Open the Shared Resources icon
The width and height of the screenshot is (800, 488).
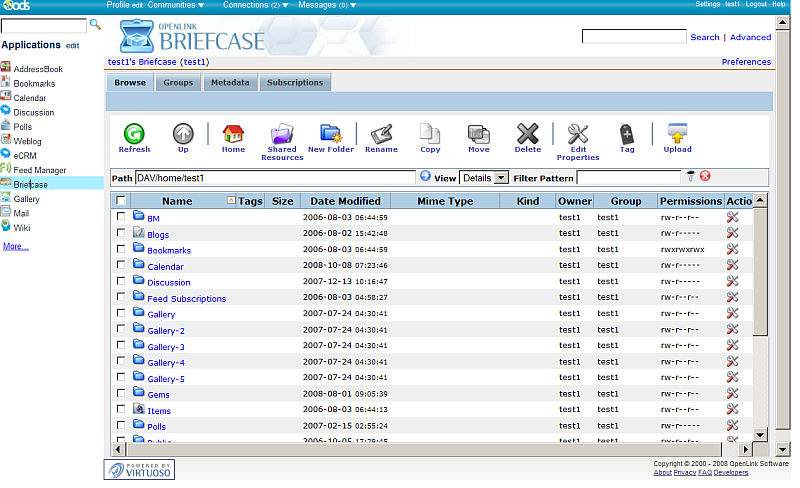pos(282,134)
